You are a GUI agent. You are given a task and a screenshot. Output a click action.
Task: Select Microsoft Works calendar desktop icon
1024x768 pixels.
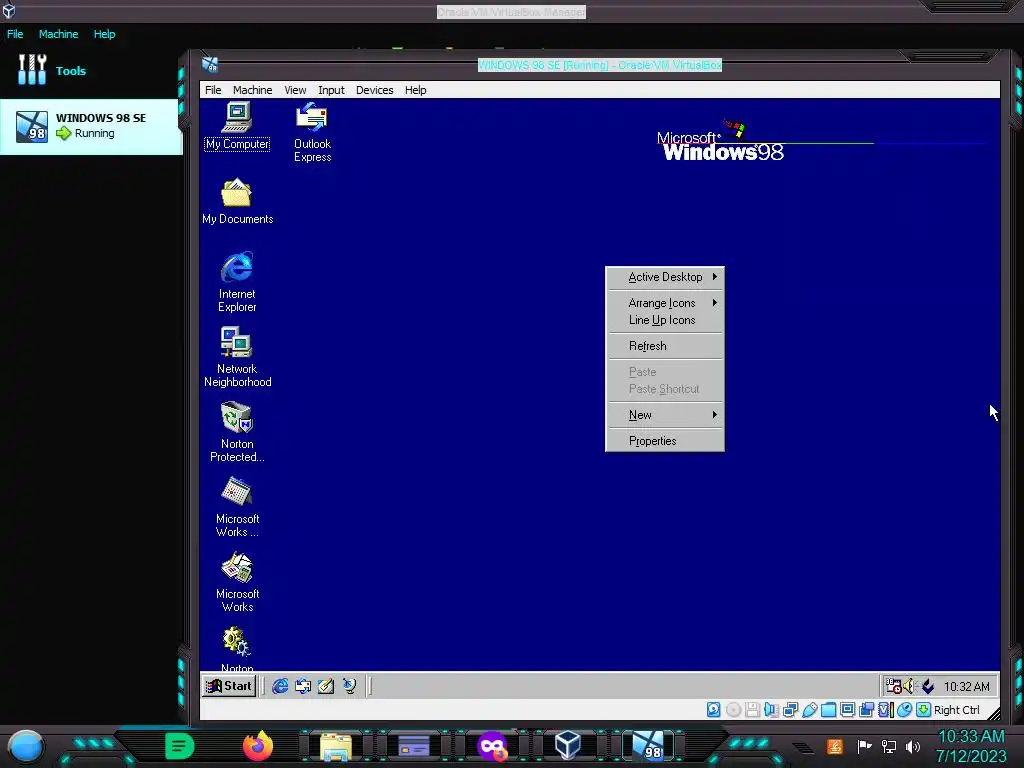click(237, 507)
